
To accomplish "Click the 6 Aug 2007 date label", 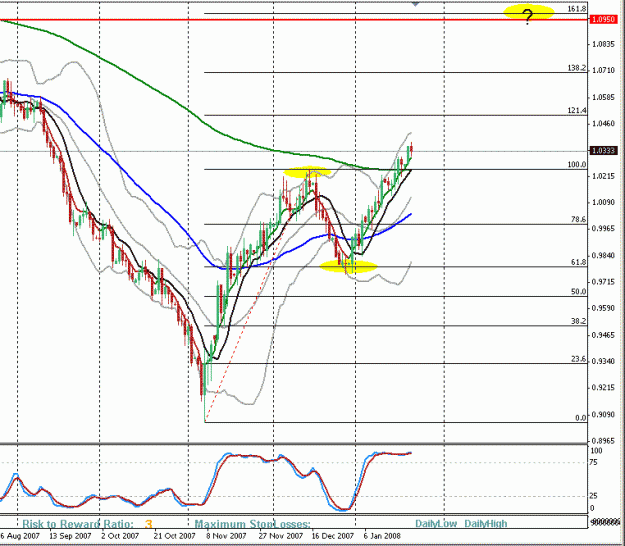I will point(20,536).
